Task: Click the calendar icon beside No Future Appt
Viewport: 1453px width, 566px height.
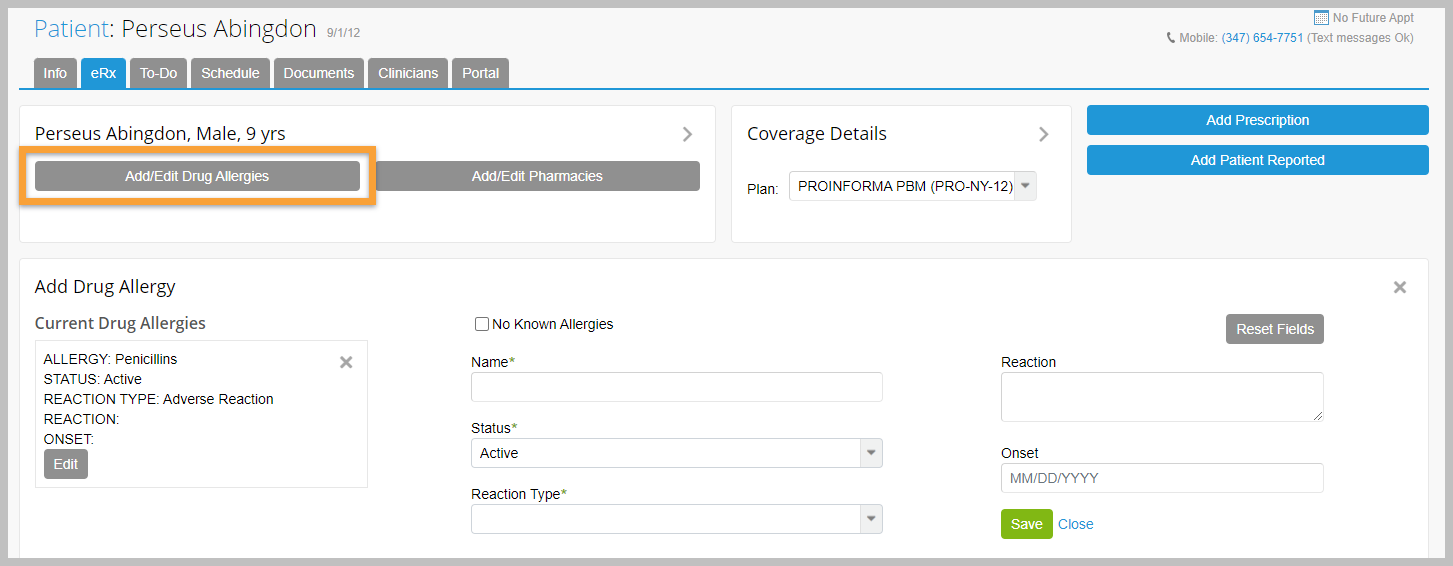Action: point(1321,18)
